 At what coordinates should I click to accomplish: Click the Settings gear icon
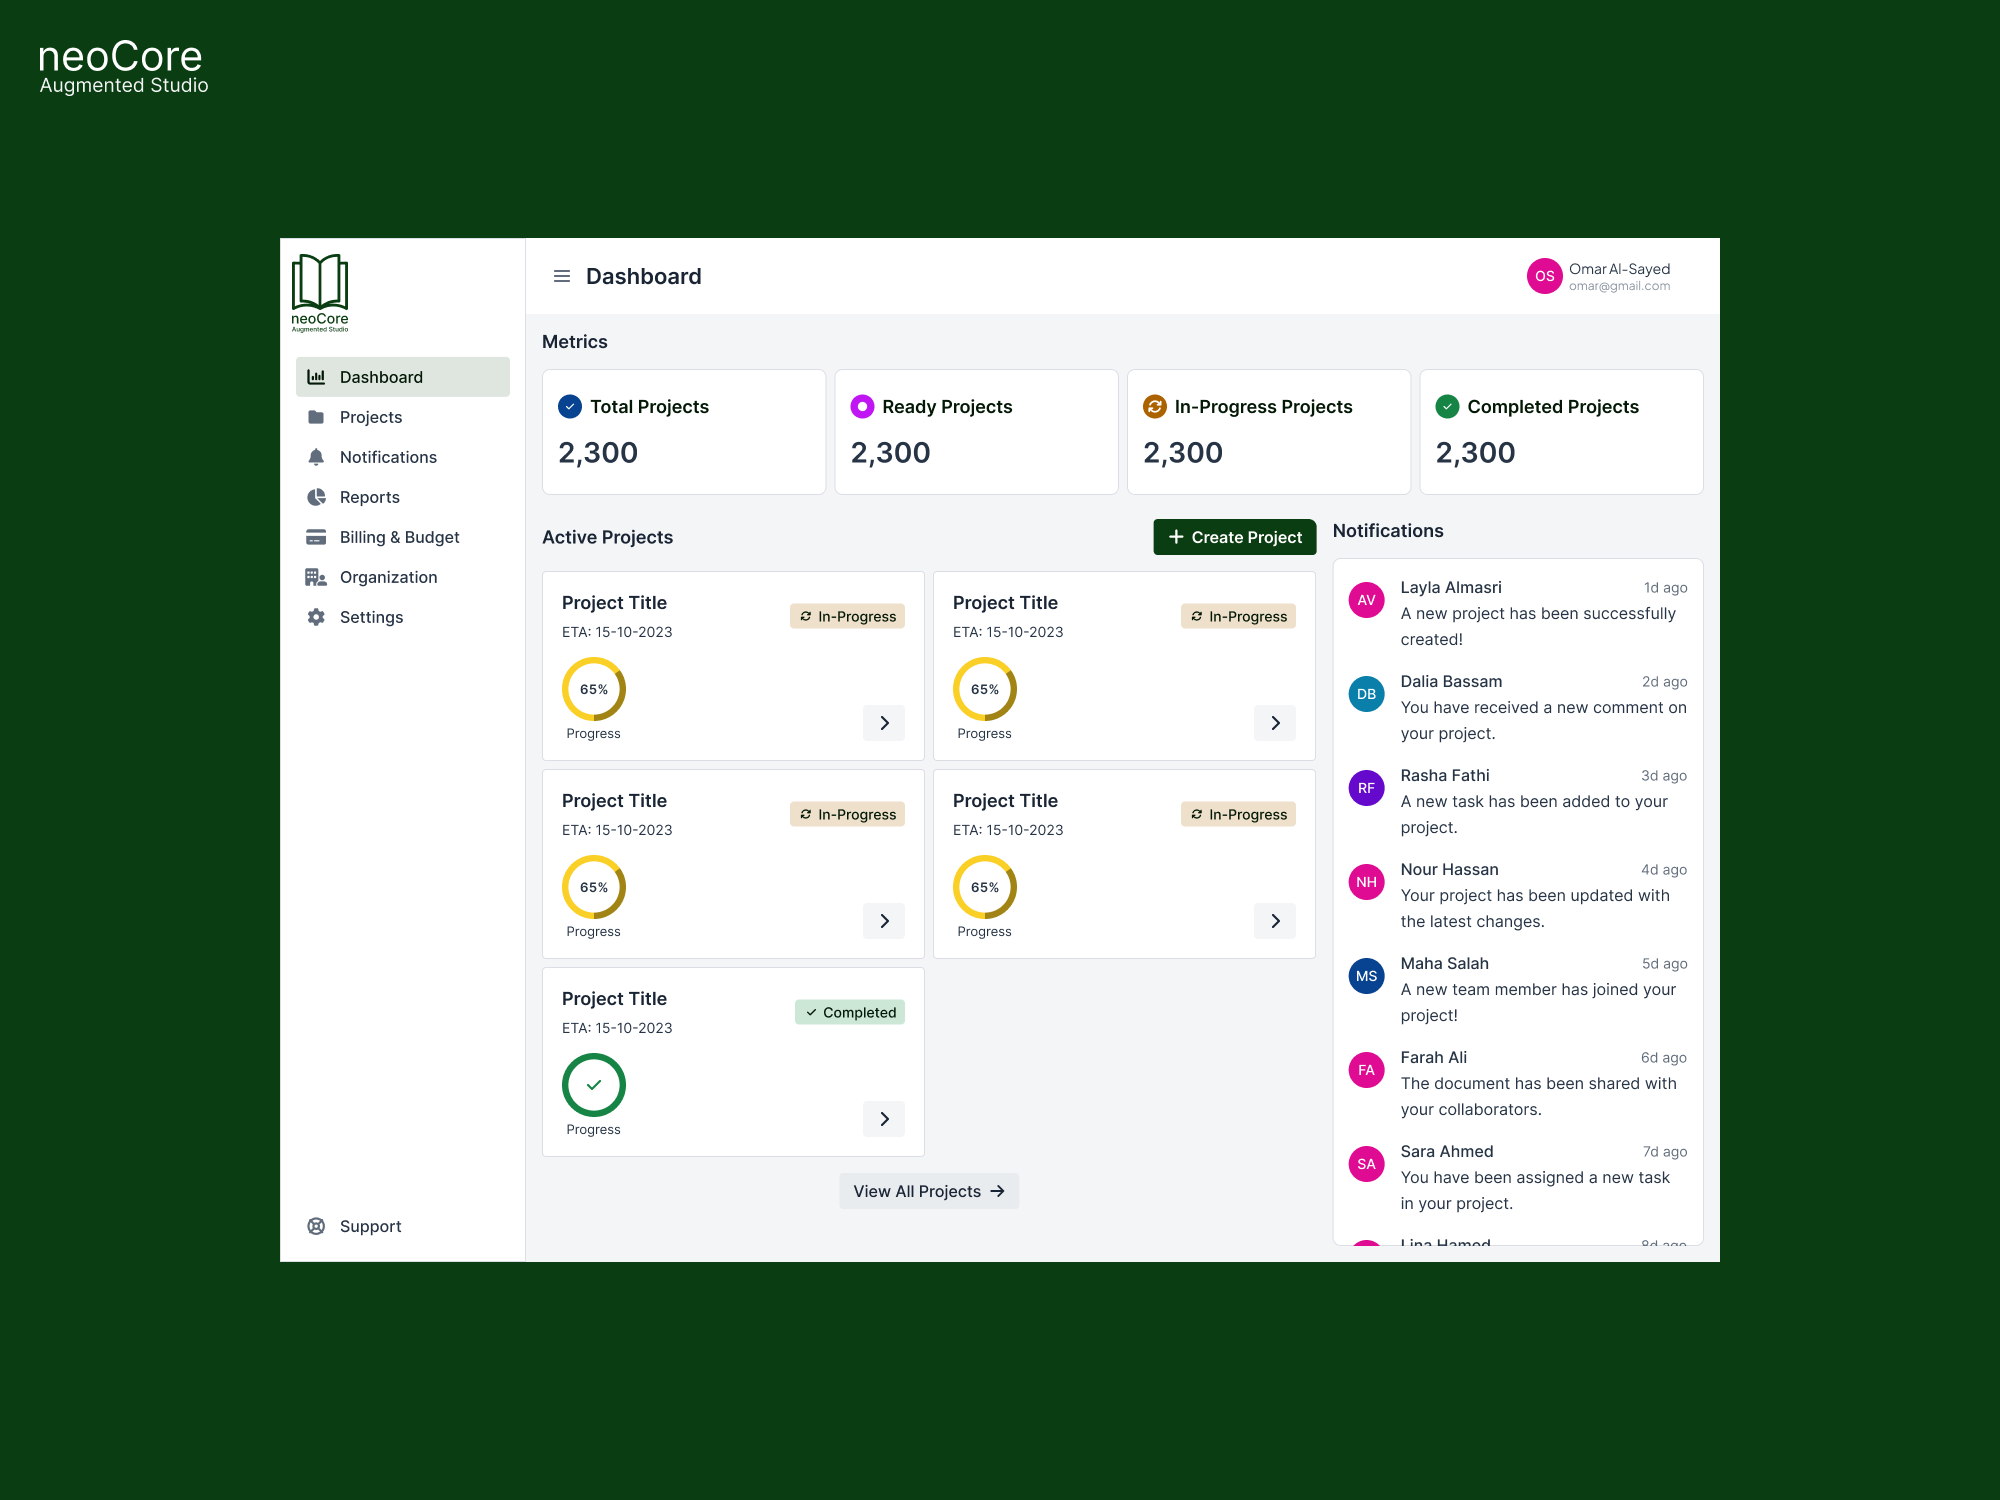[x=316, y=617]
